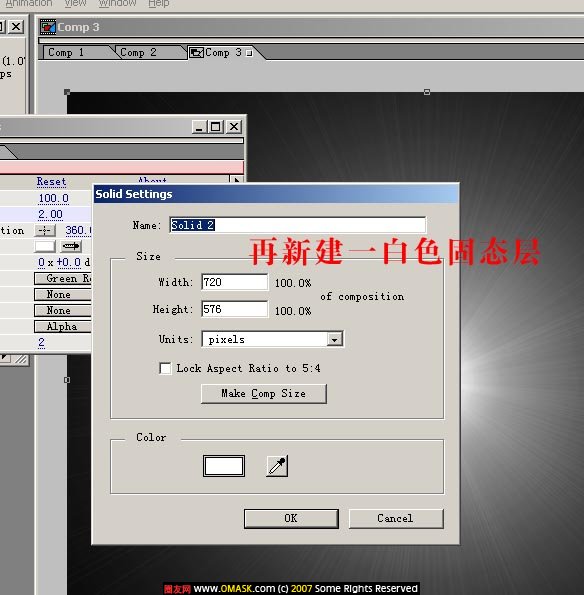
Task: Open the Green dropdown in effect panel
Action: (63, 279)
